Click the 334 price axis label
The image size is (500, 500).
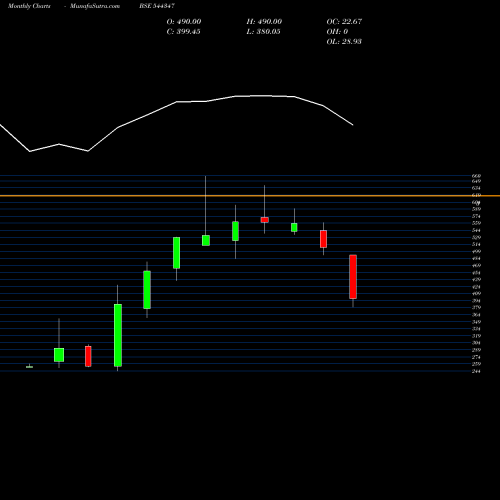[x=476, y=329]
